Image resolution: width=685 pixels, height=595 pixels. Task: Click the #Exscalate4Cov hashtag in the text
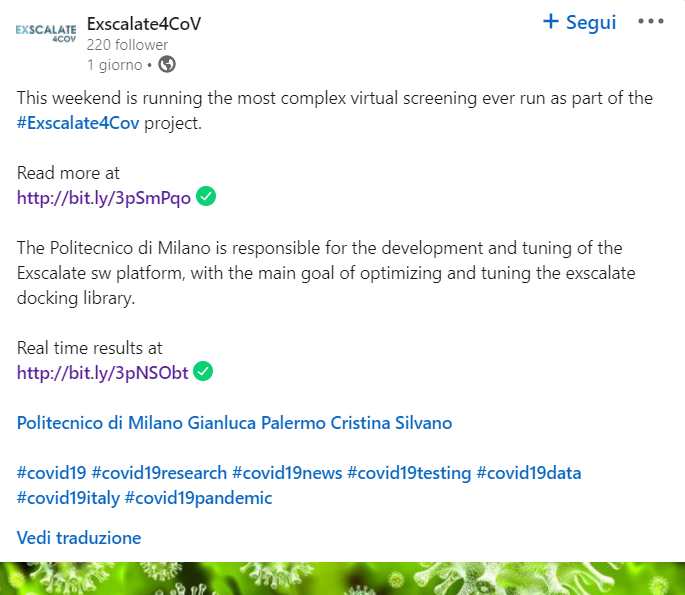(x=79, y=123)
